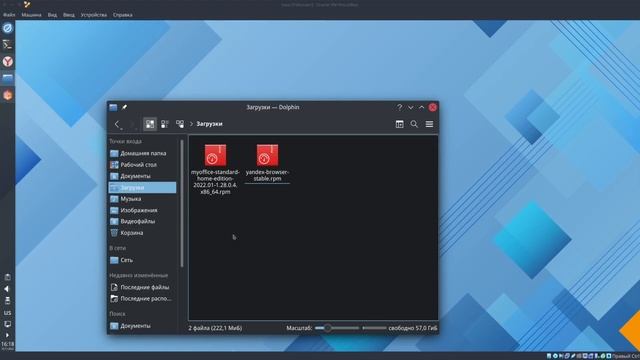
Task: Open Документы under Точки входа
Action: [142, 176]
